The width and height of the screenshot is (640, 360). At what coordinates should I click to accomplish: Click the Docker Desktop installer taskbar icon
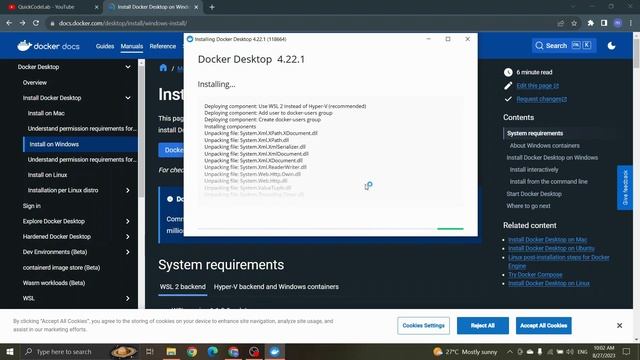pos(275,351)
